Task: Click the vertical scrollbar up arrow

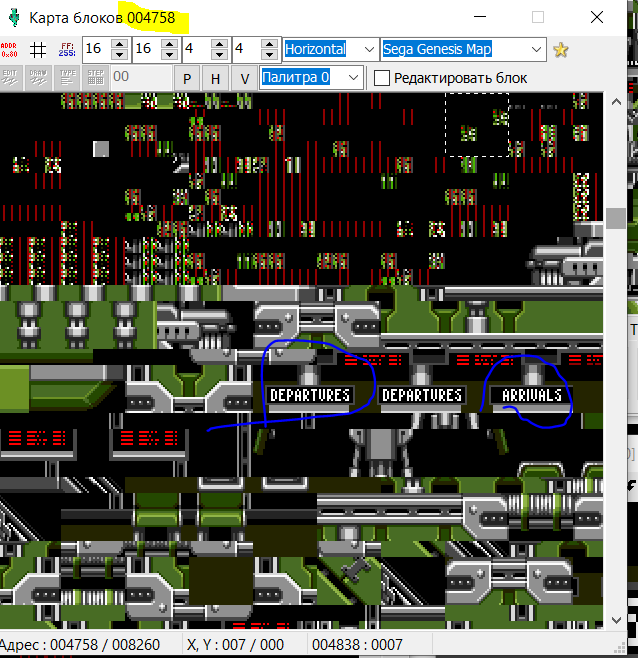Action: click(616, 102)
